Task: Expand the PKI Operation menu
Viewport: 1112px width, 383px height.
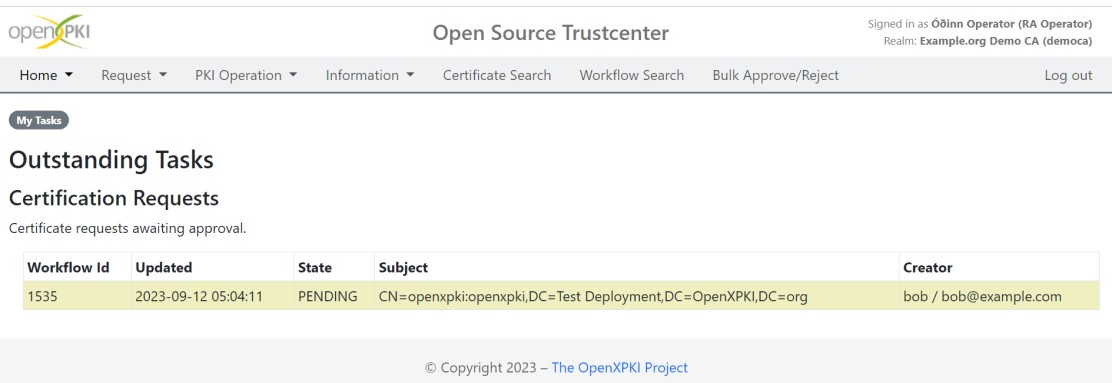Action: tap(246, 75)
